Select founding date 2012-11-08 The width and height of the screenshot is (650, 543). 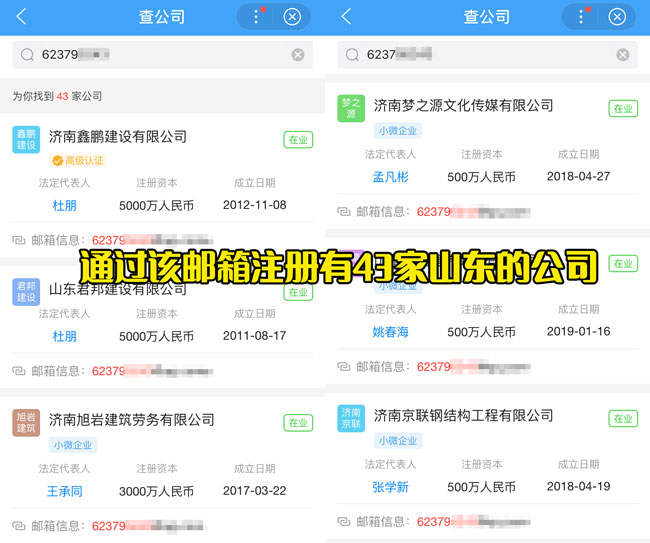click(x=255, y=205)
